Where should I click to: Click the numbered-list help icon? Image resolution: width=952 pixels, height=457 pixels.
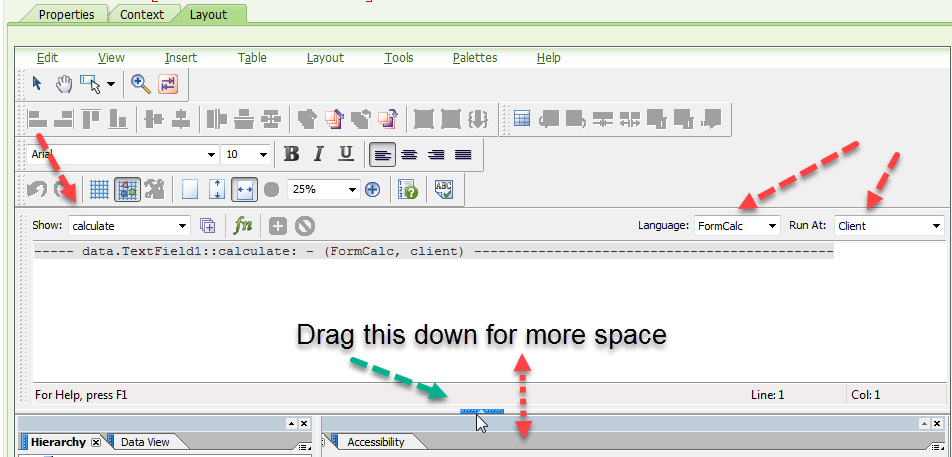pyautogui.click(x=407, y=189)
